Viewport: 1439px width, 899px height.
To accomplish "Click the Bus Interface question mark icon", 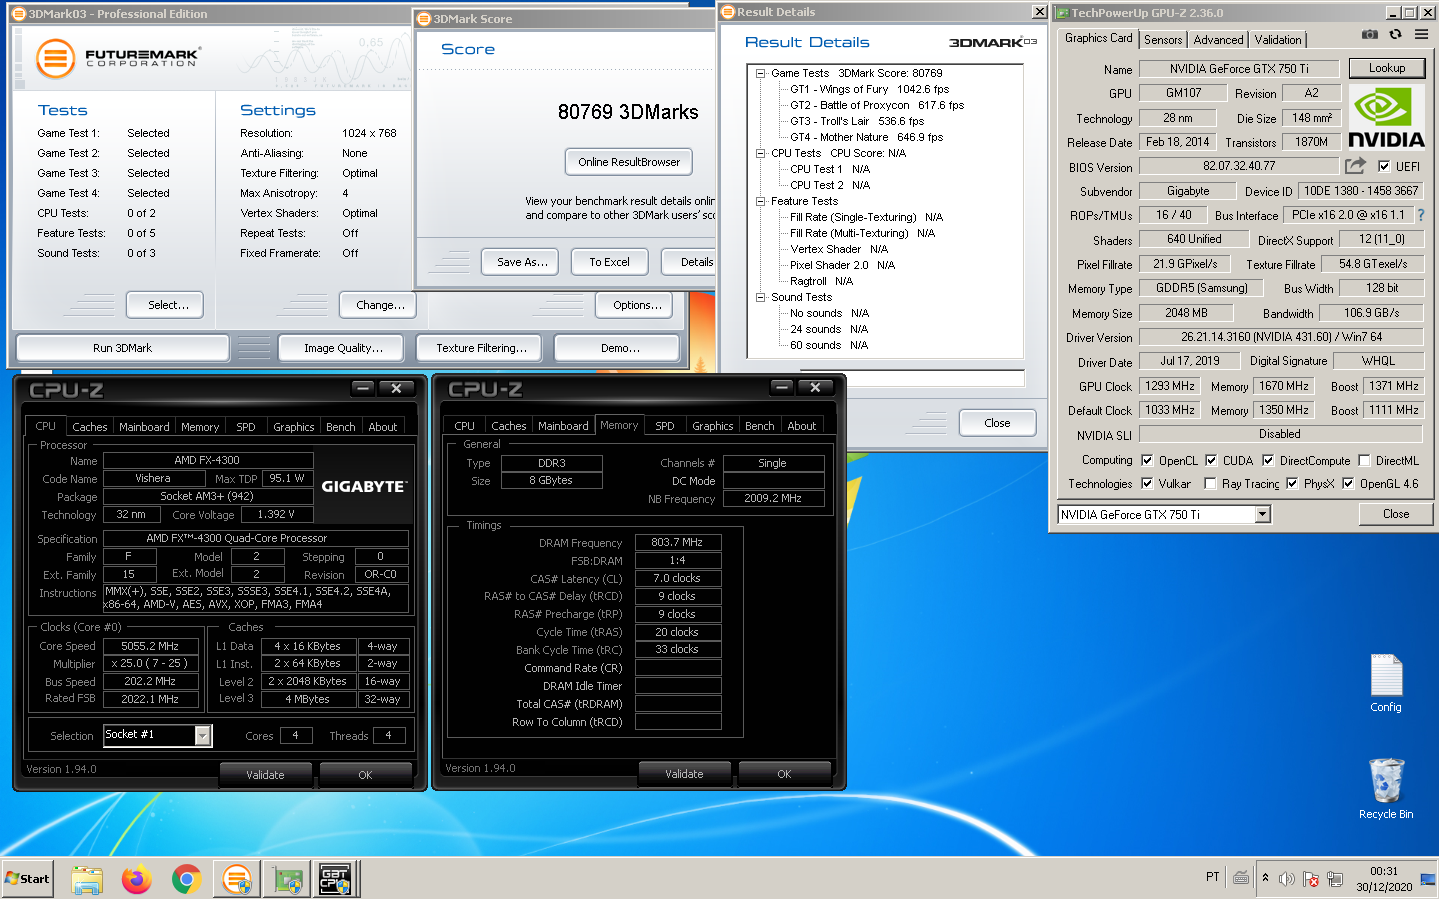I will [1420, 215].
